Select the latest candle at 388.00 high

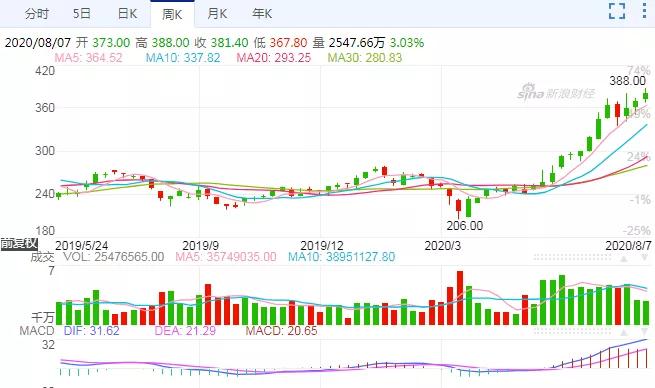646,95
